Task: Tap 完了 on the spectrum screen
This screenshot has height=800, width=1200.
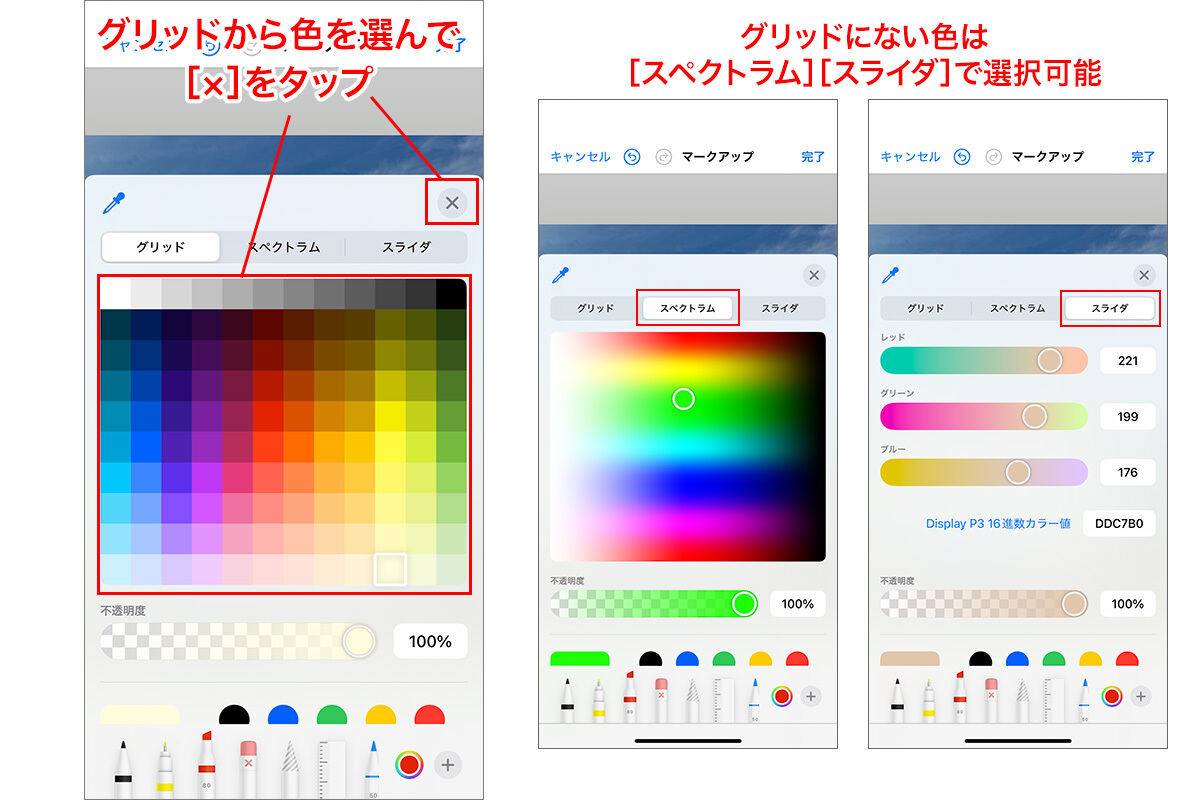Action: [813, 157]
